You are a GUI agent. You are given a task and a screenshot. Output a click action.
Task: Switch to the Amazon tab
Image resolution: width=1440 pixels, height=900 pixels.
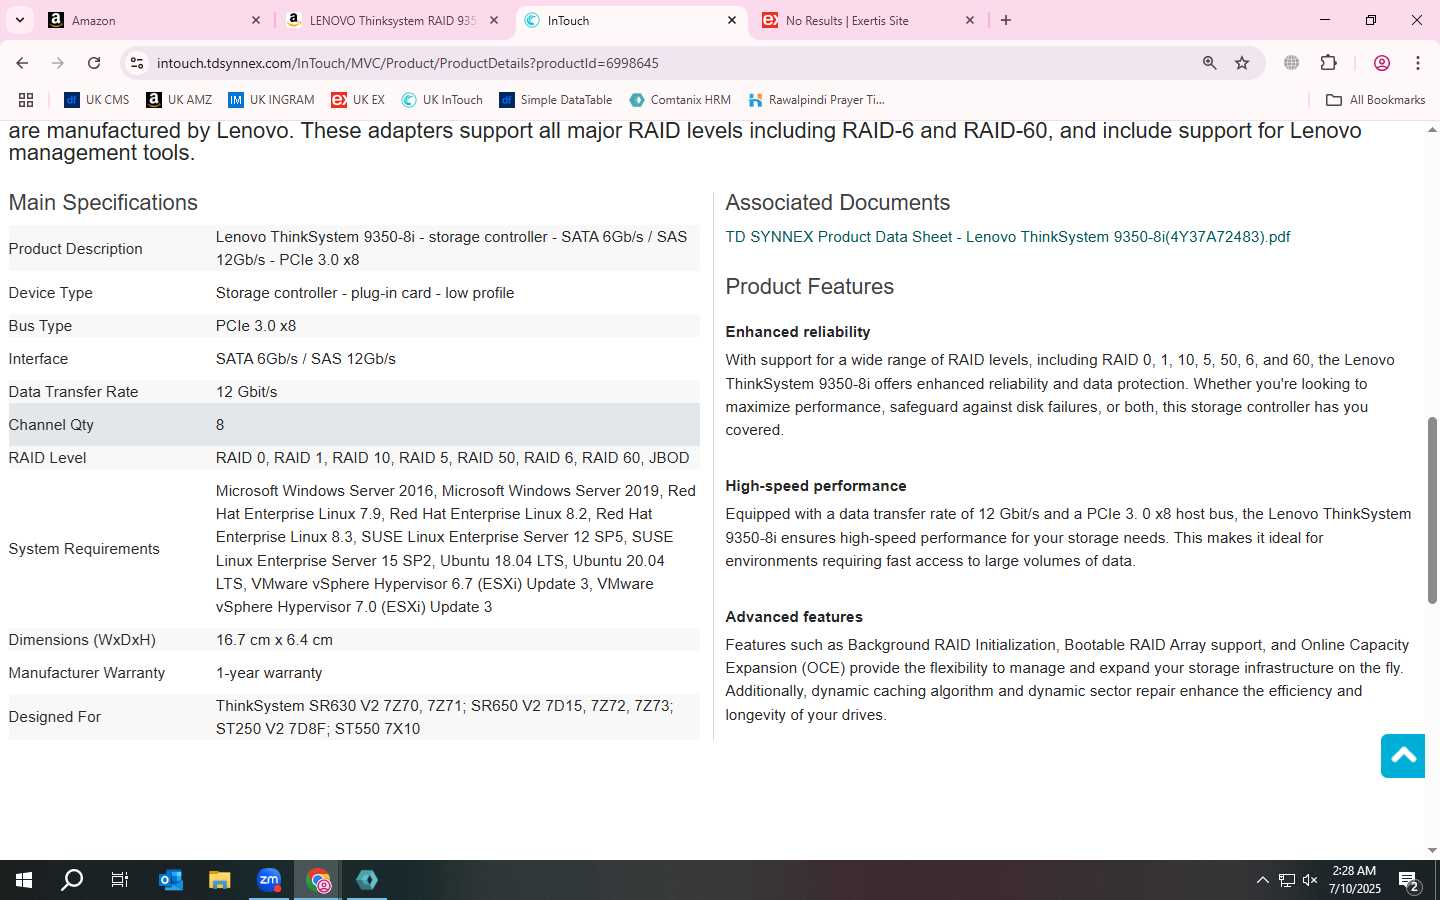tap(156, 20)
